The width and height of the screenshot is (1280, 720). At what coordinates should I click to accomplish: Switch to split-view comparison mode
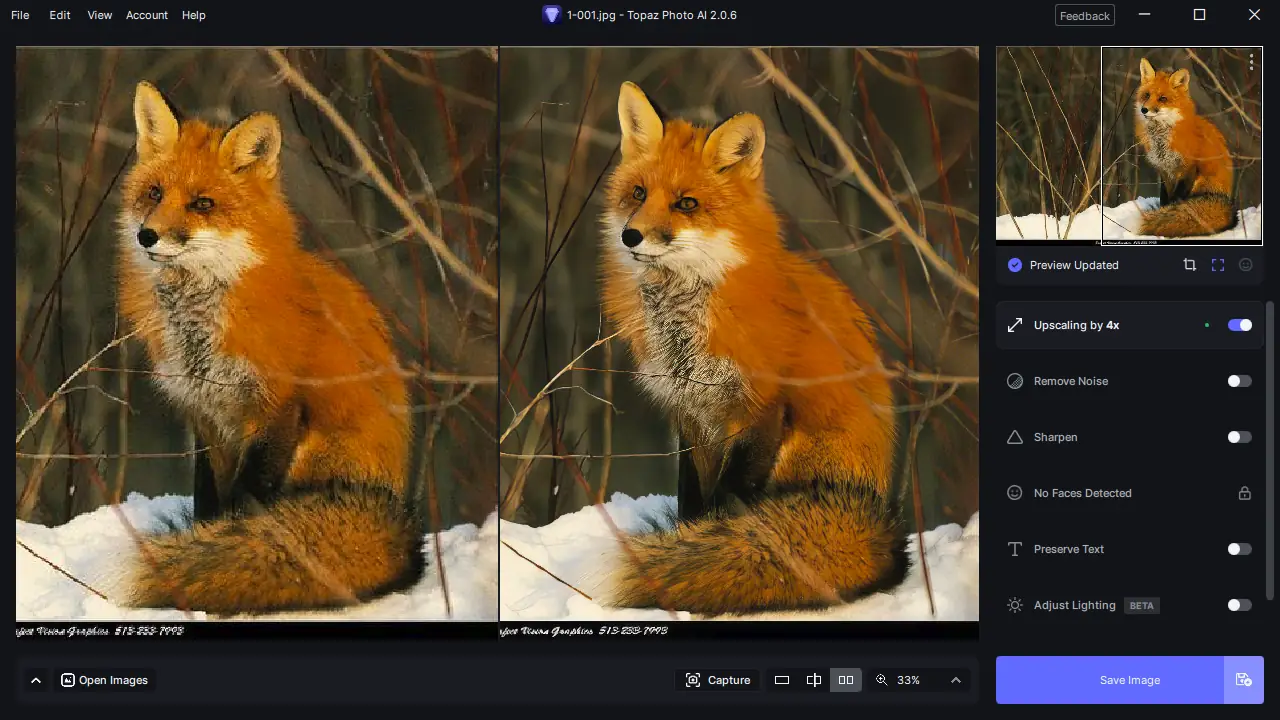[x=814, y=679]
